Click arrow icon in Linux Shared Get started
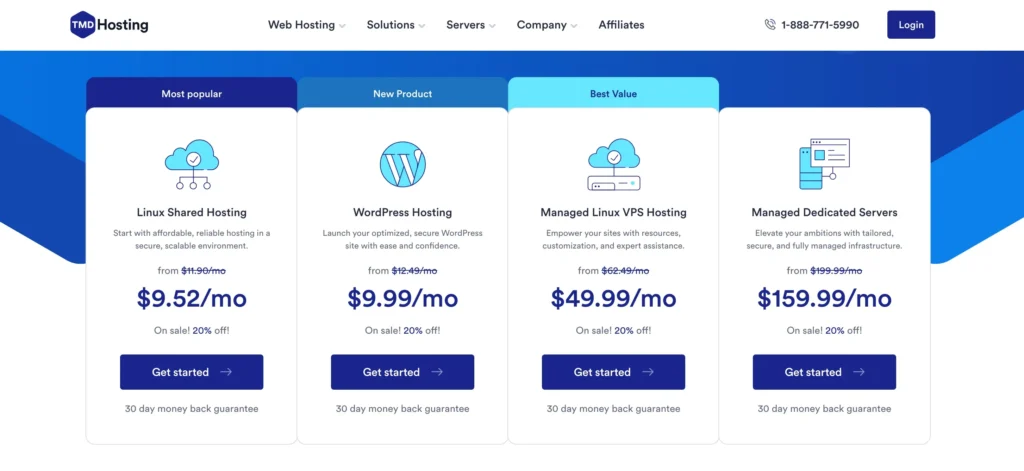This screenshot has height=471, width=1024. point(226,372)
